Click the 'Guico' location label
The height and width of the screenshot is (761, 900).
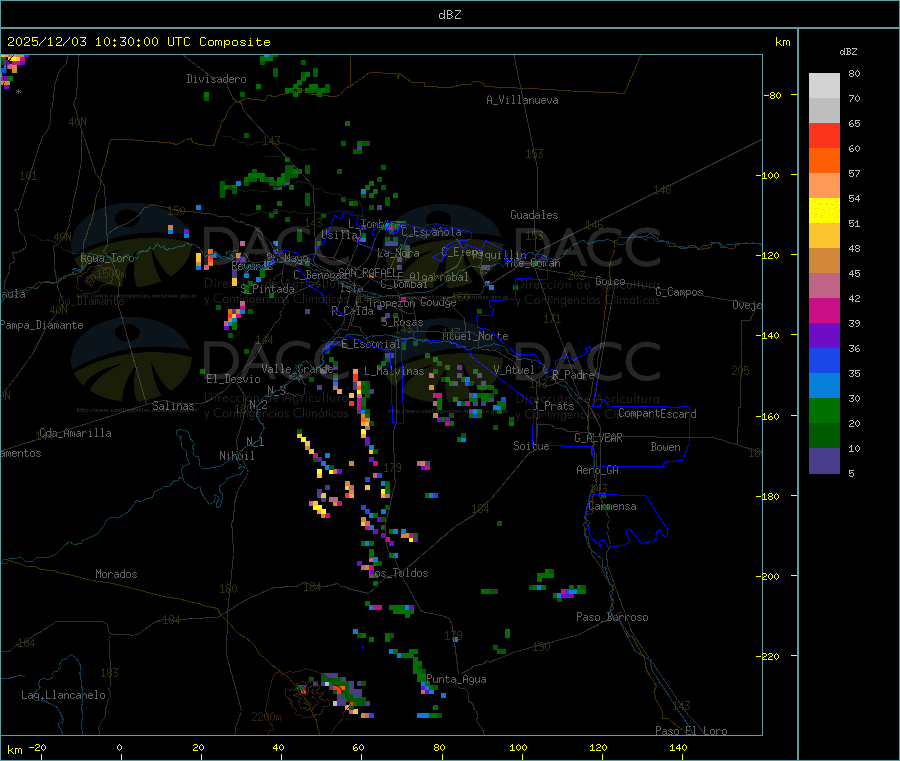pos(610,281)
